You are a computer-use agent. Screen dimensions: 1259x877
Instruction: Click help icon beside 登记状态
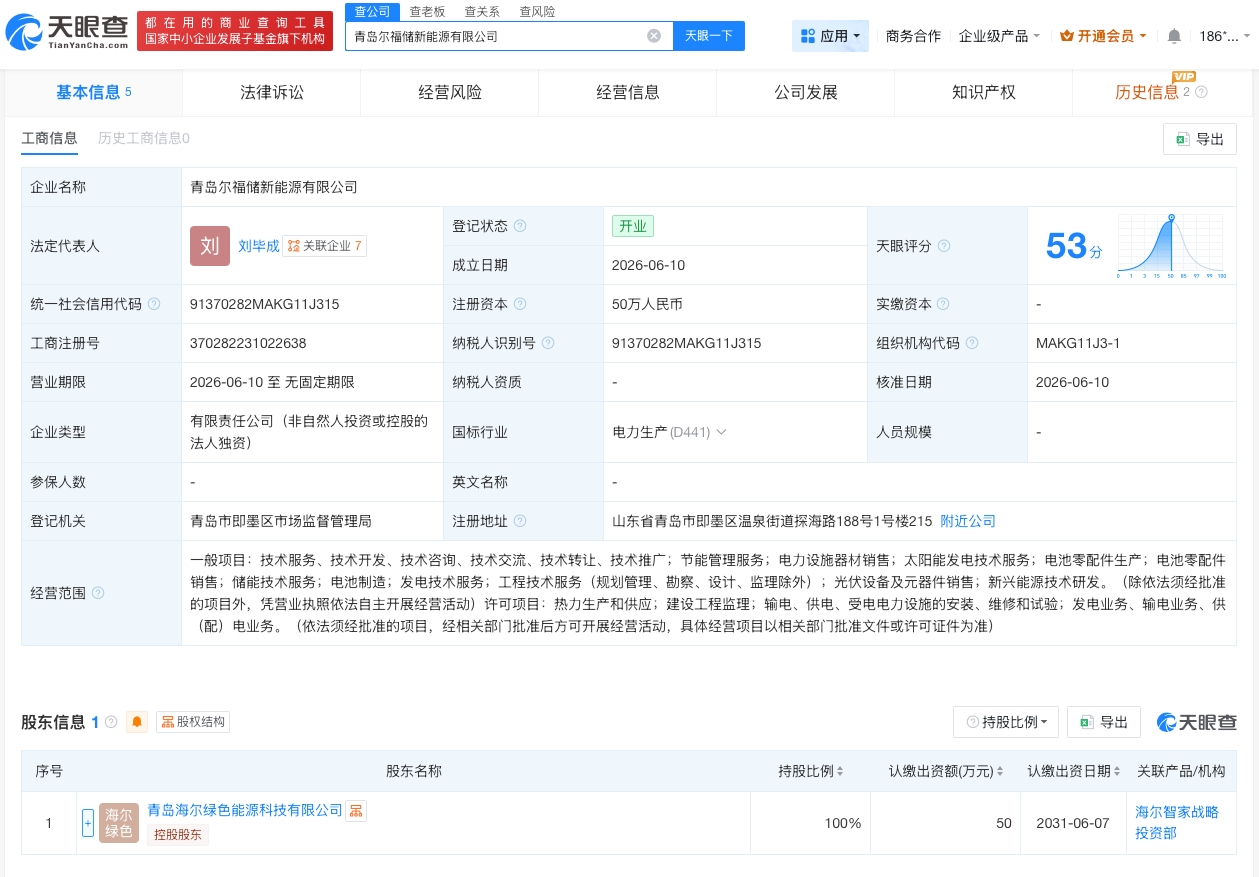pos(520,226)
